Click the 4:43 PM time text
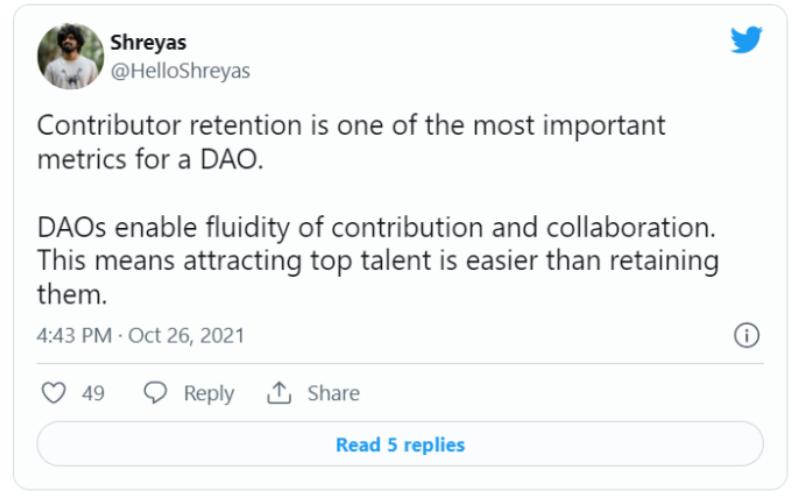The width and height of the screenshot is (797, 499). 73,335
